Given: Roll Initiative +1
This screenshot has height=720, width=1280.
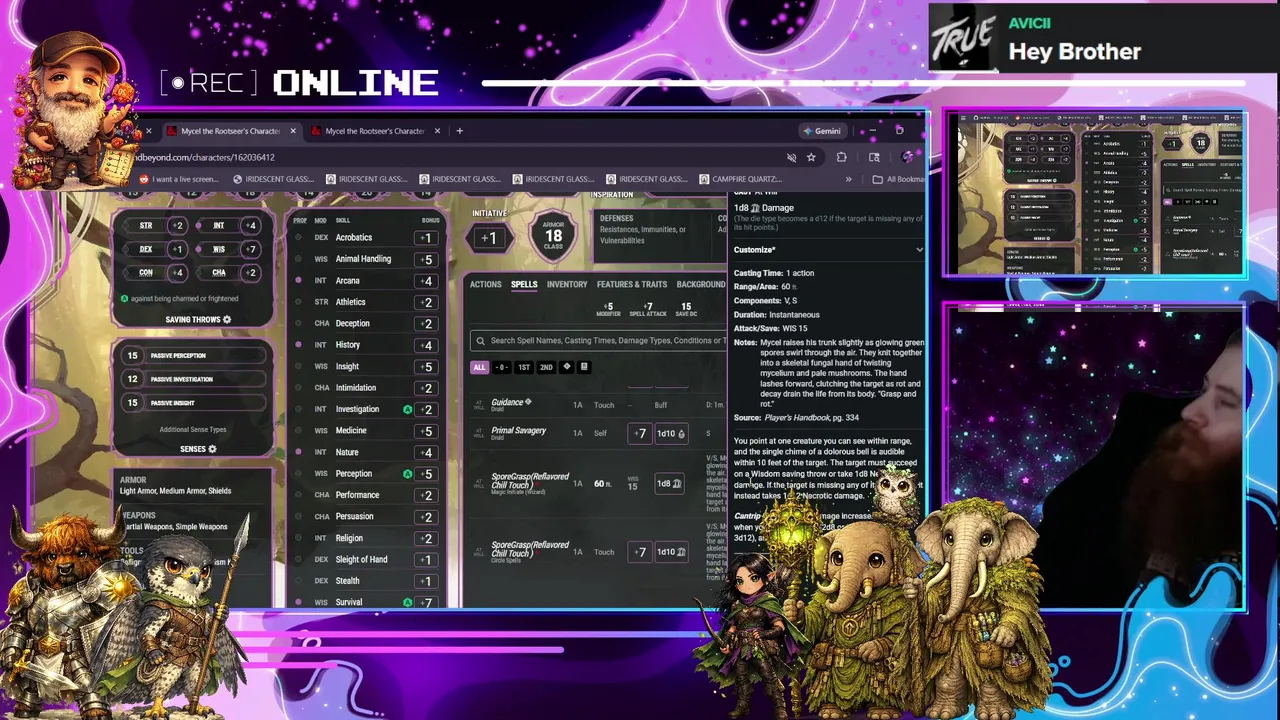Looking at the screenshot, I should [x=488, y=238].
